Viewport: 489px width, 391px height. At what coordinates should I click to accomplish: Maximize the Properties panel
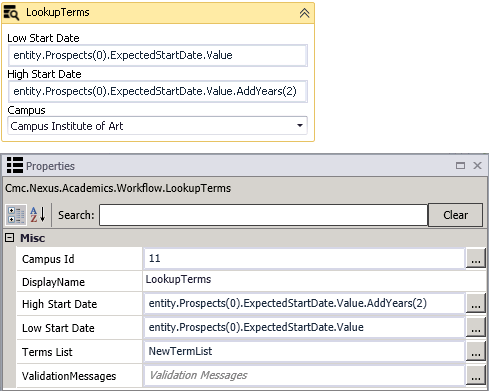point(460,165)
